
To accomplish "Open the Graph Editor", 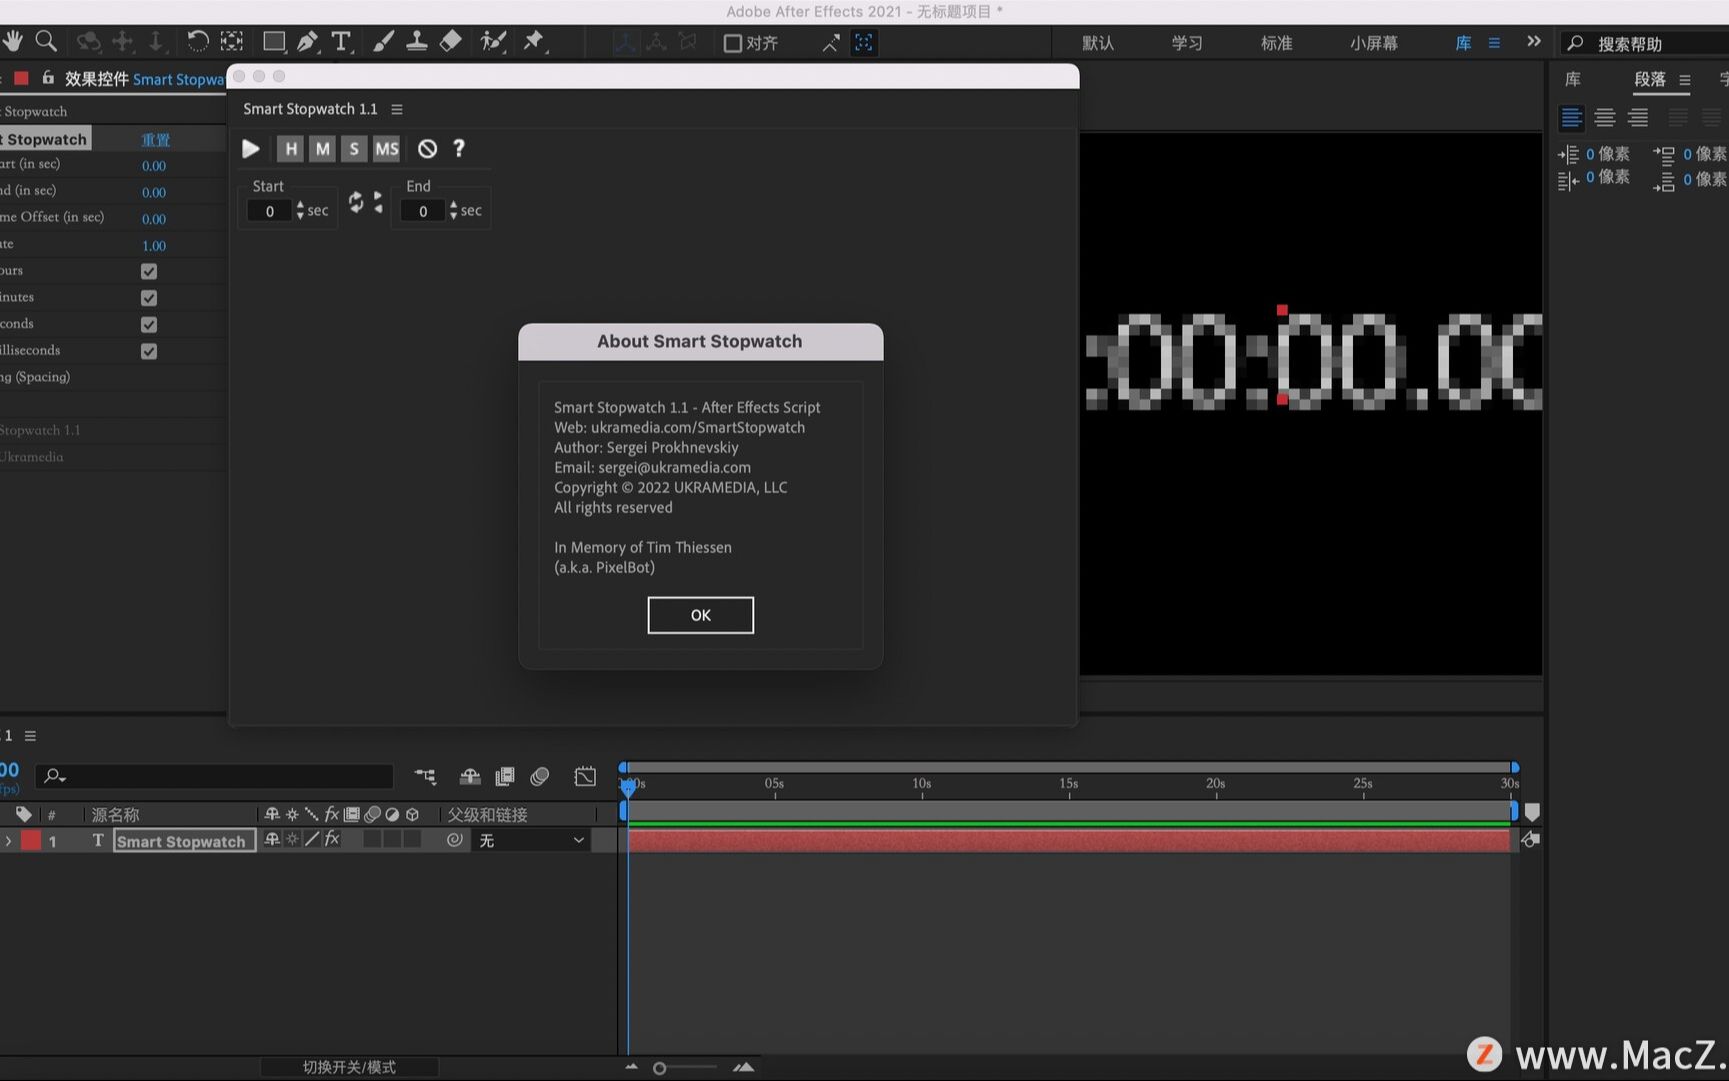I will (585, 776).
